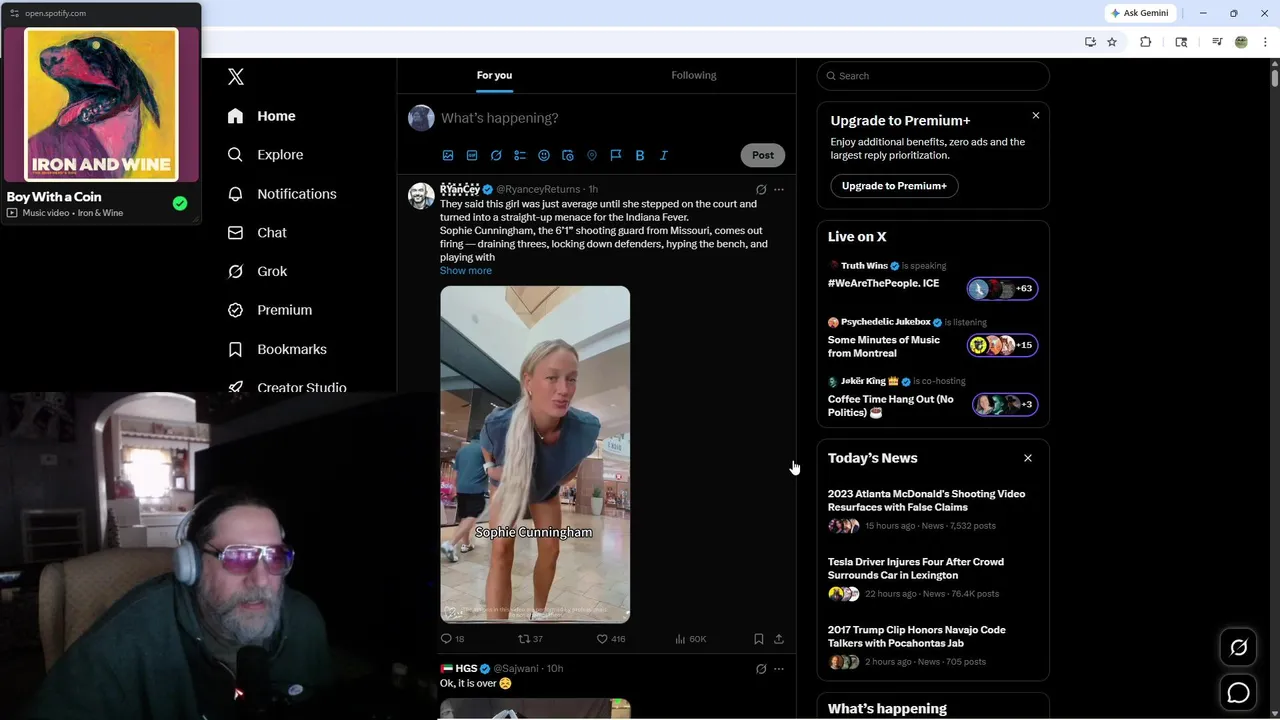Install app icon in address bar
The width and height of the screenshot is (1280, 720).
1090,42
